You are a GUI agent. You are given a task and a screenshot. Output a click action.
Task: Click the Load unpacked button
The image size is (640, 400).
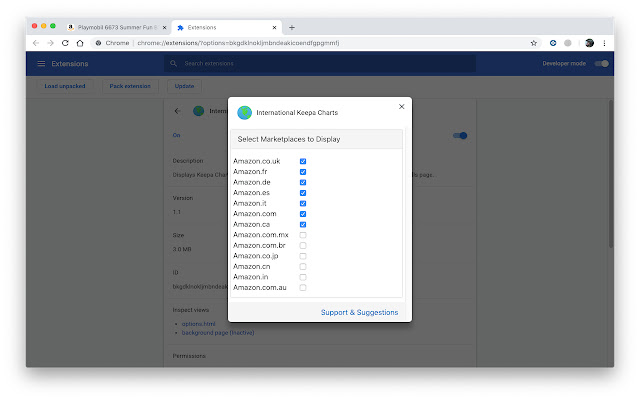pos(65,86)
